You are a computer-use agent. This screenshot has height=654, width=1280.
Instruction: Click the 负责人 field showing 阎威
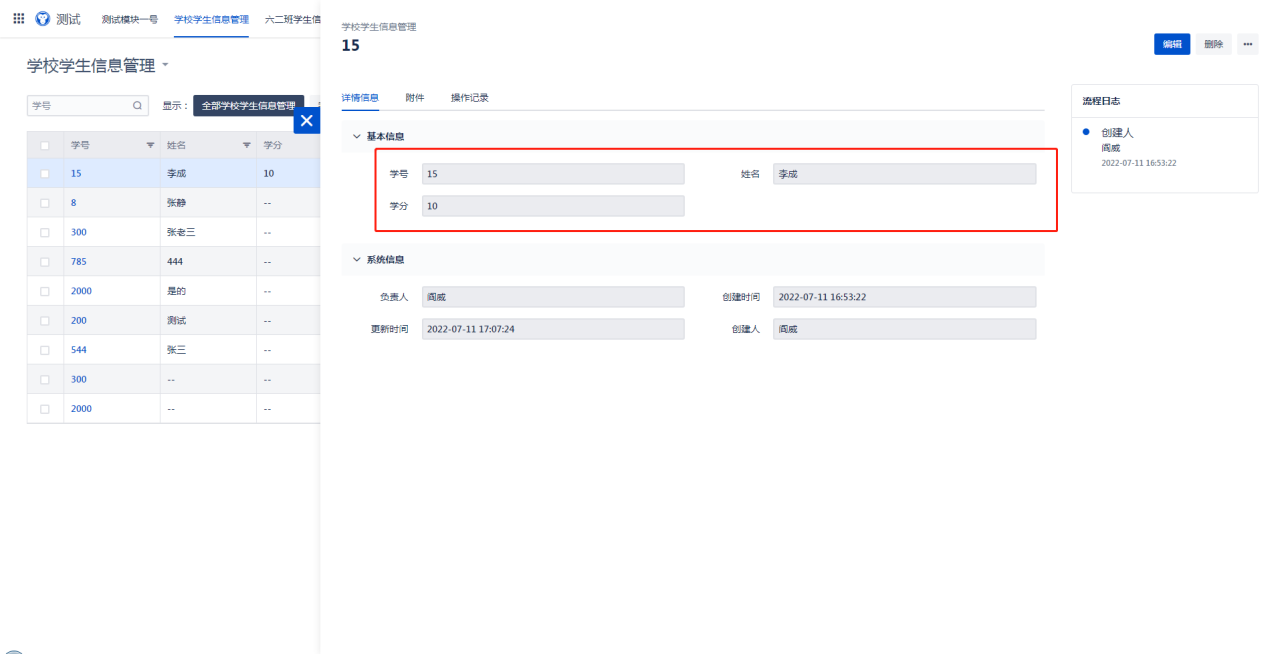point(553,297)
